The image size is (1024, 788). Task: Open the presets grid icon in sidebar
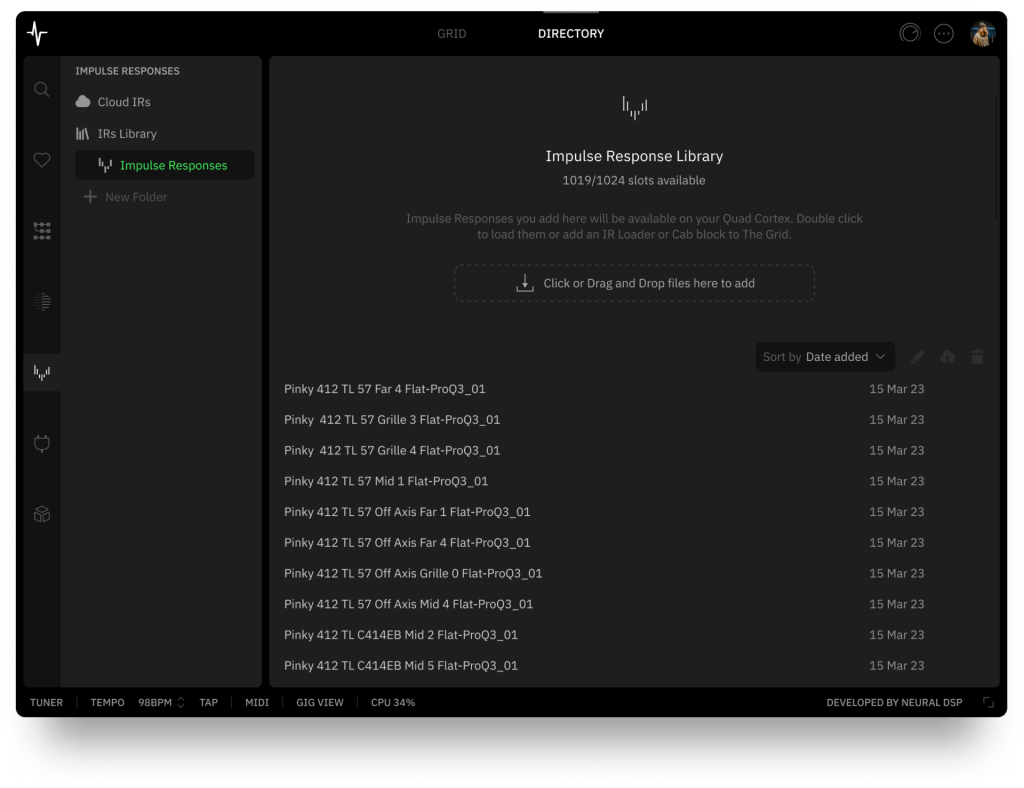tap(42, 231)
